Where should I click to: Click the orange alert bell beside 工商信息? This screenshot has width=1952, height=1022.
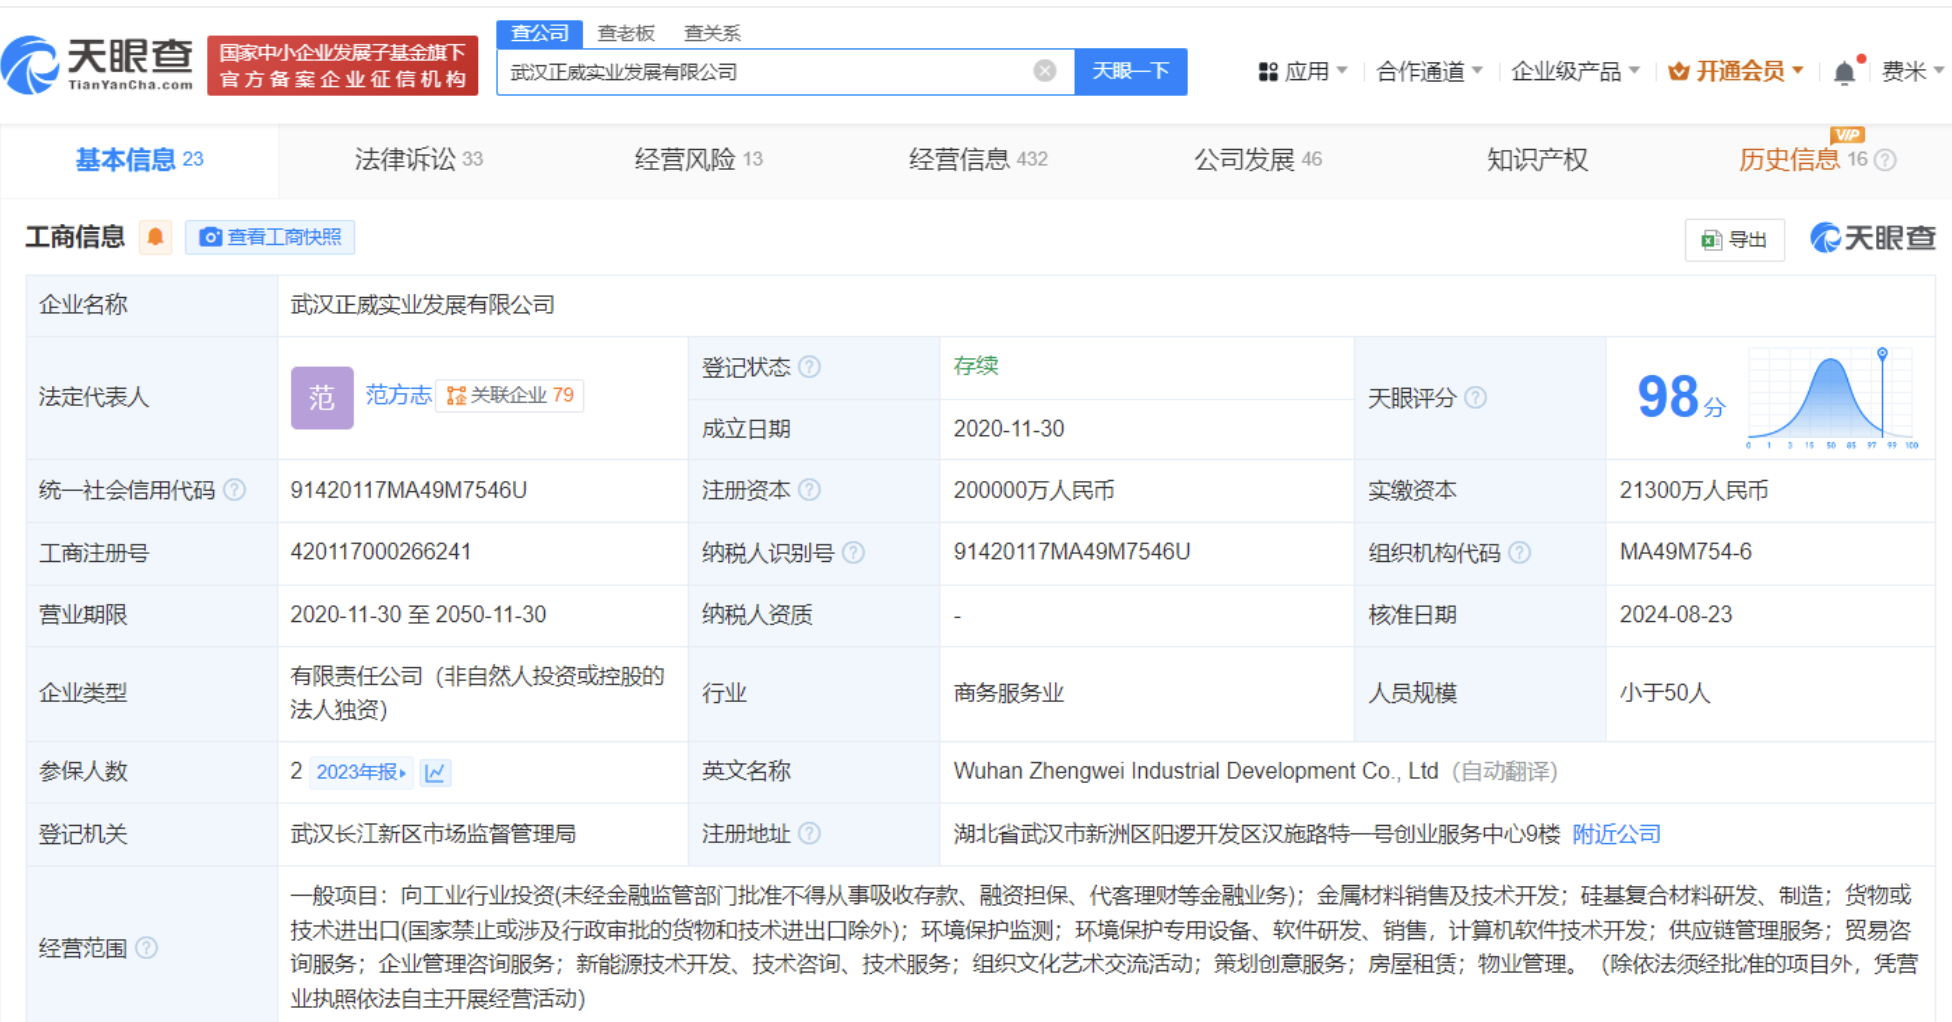pyautogui.click(x=155, y=237)
